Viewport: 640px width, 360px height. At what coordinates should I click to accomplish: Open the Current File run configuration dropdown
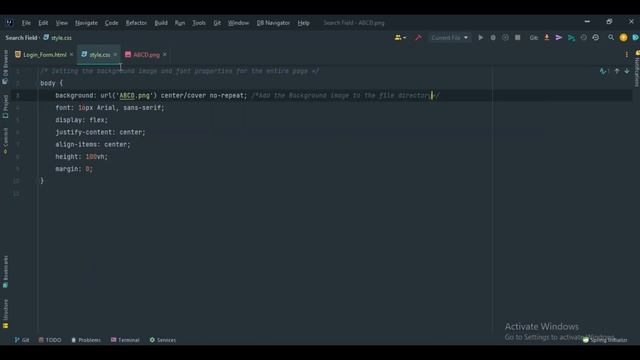click(449, 38)
